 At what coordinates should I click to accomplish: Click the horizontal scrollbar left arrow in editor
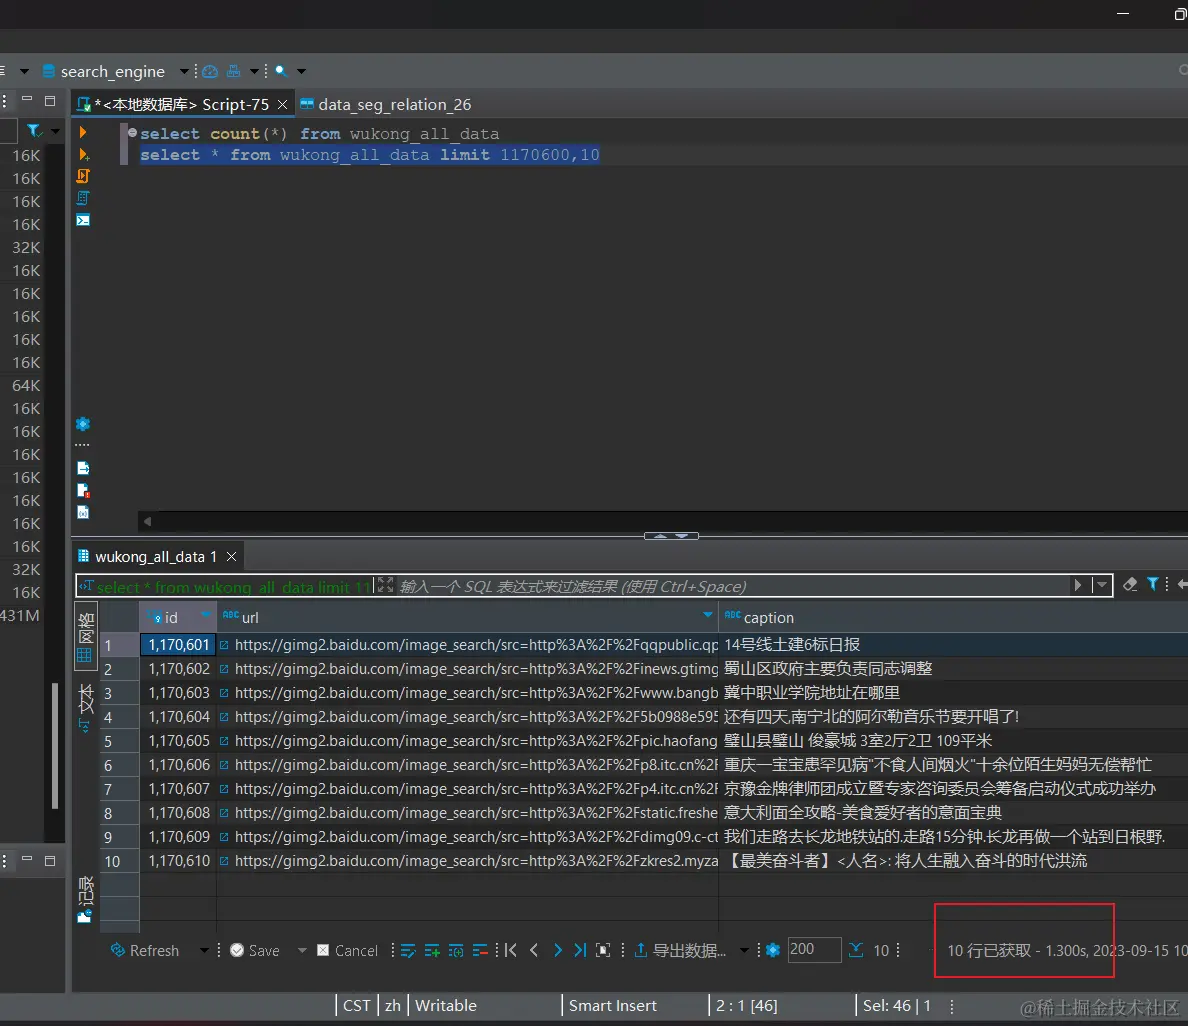[148, 521]
